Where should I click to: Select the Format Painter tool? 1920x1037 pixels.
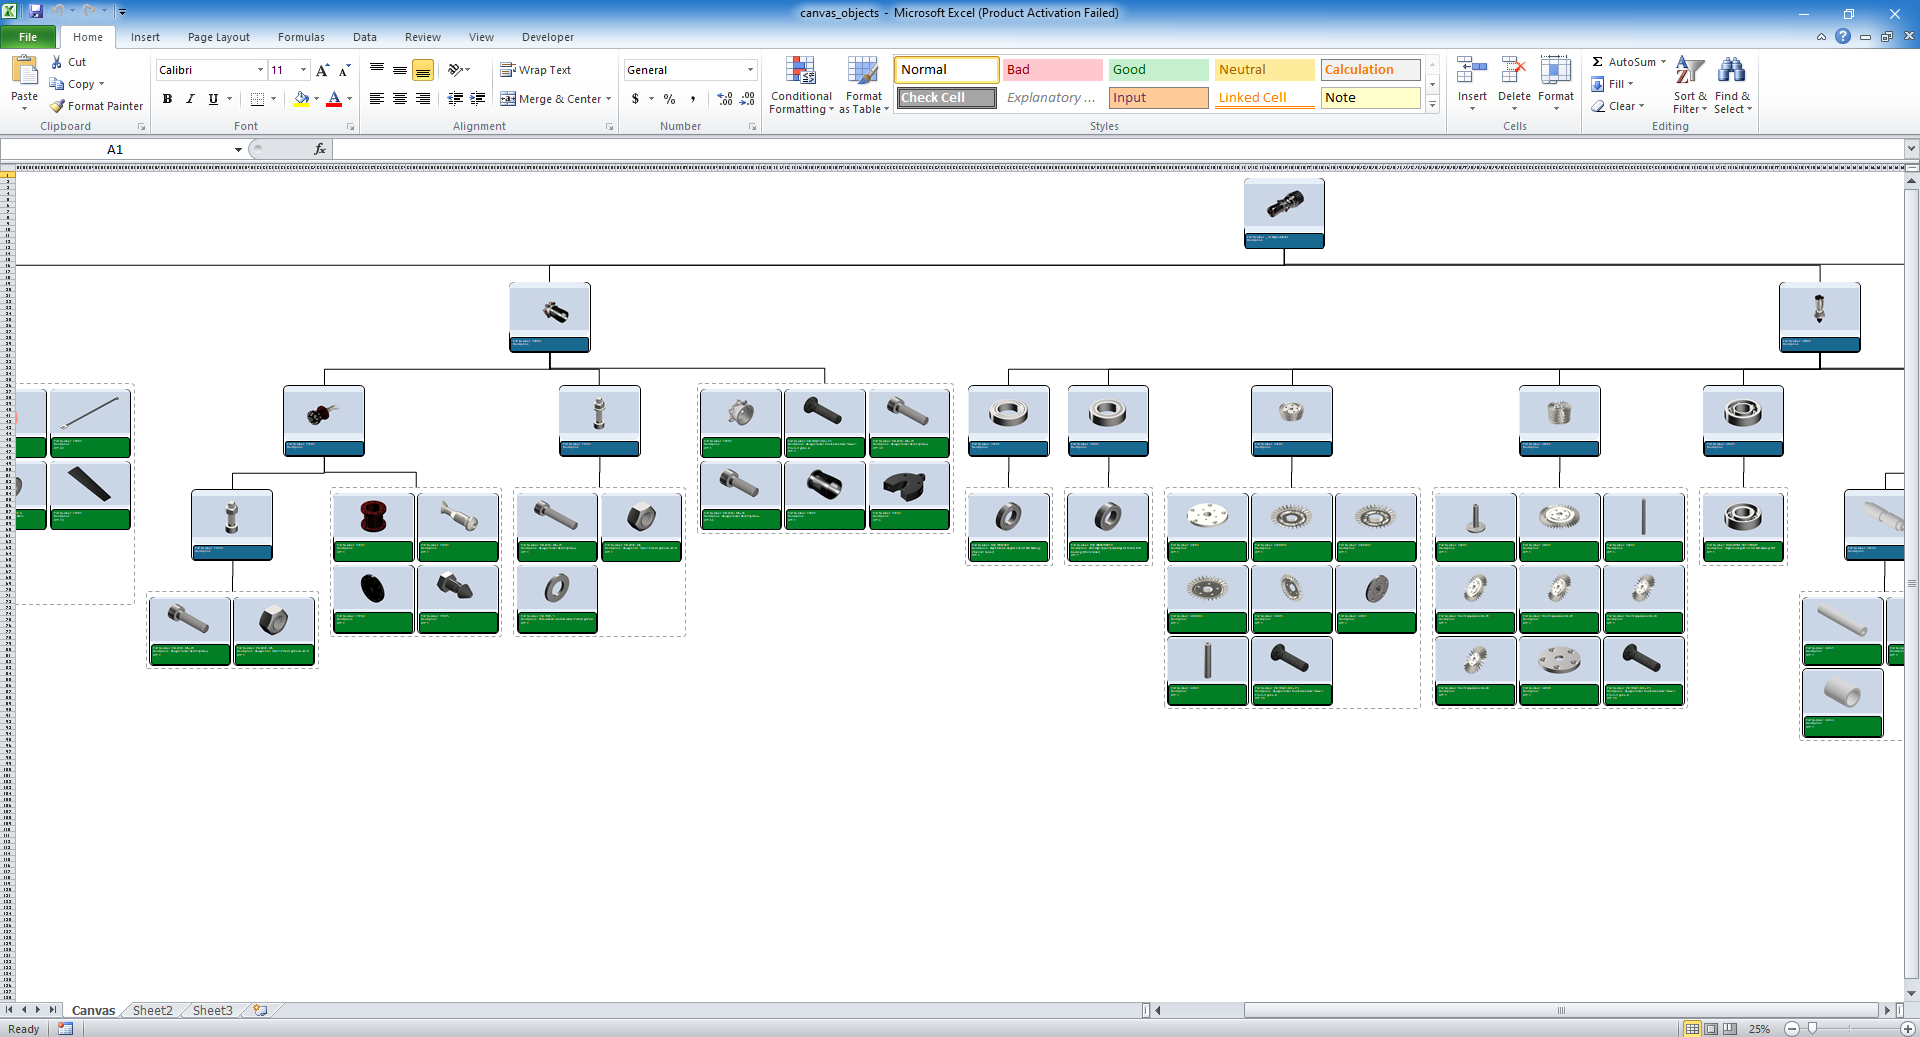coord(96,106)
